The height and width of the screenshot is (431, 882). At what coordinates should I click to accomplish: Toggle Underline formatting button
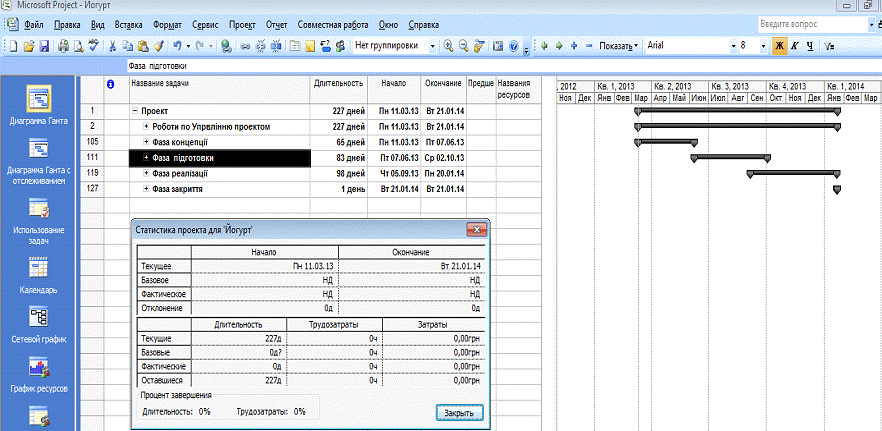pyautogui.click(x=808, y=46)
